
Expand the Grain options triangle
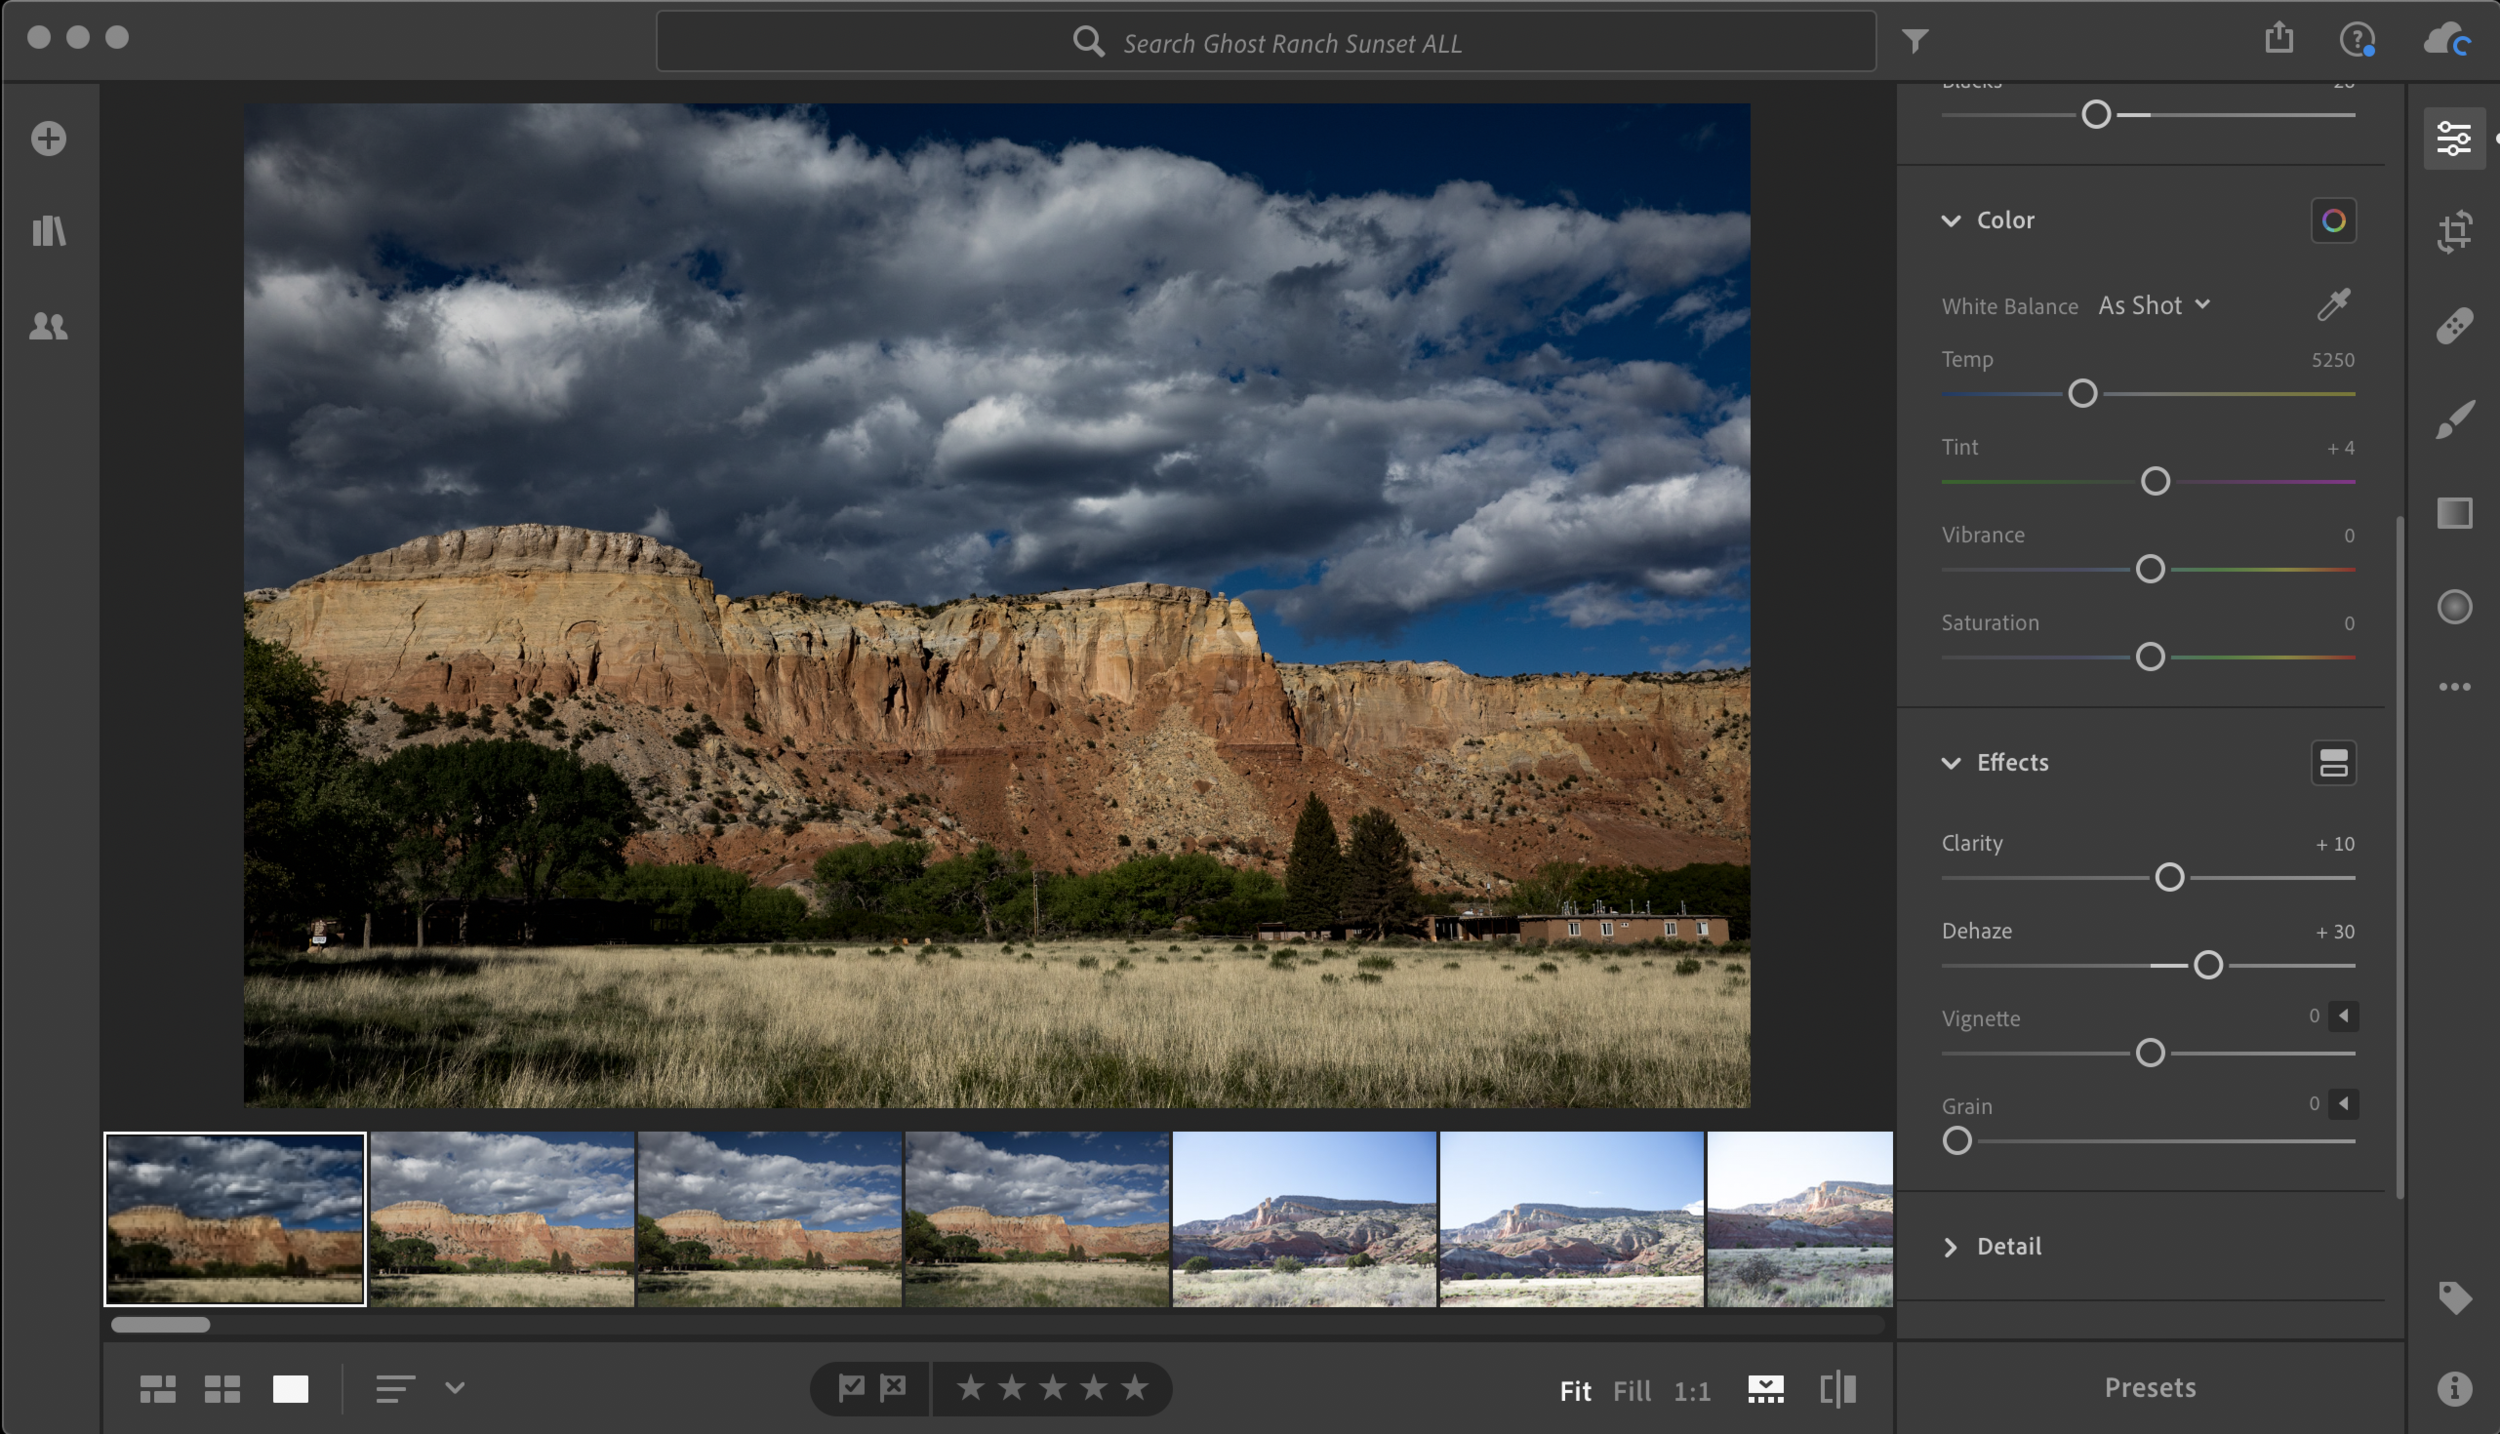2343,1104
